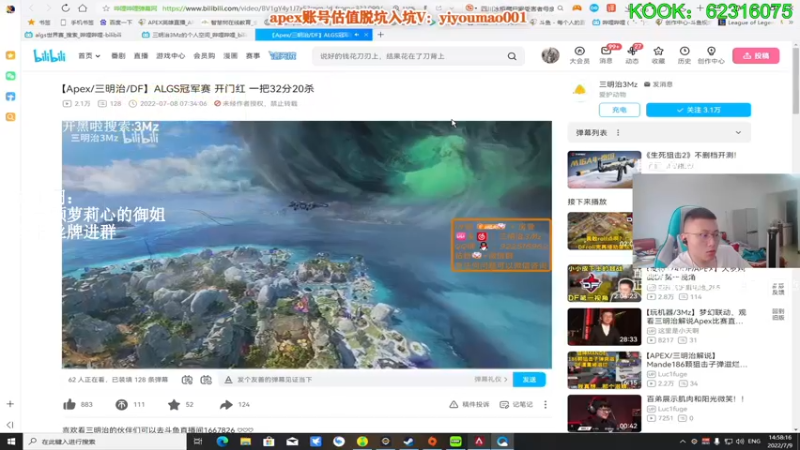Screen dimensions: 800x450
Task: Open danmaku list three-dot options
Action: tap(618, 133)
